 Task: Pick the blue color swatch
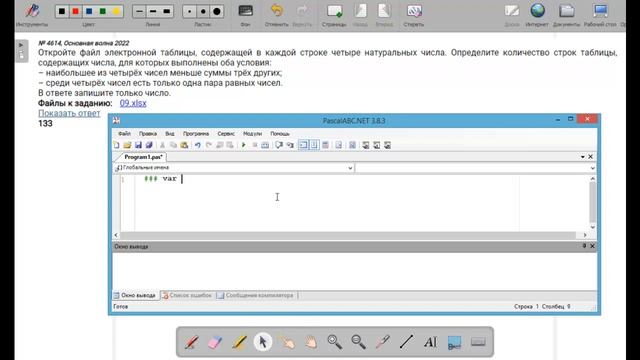coord(89,11)
